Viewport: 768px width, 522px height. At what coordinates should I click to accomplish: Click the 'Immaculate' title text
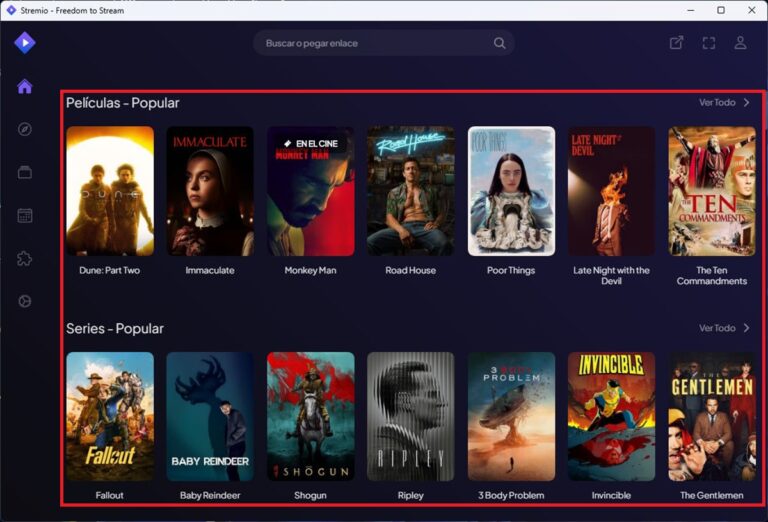click(x=210, y=270)
